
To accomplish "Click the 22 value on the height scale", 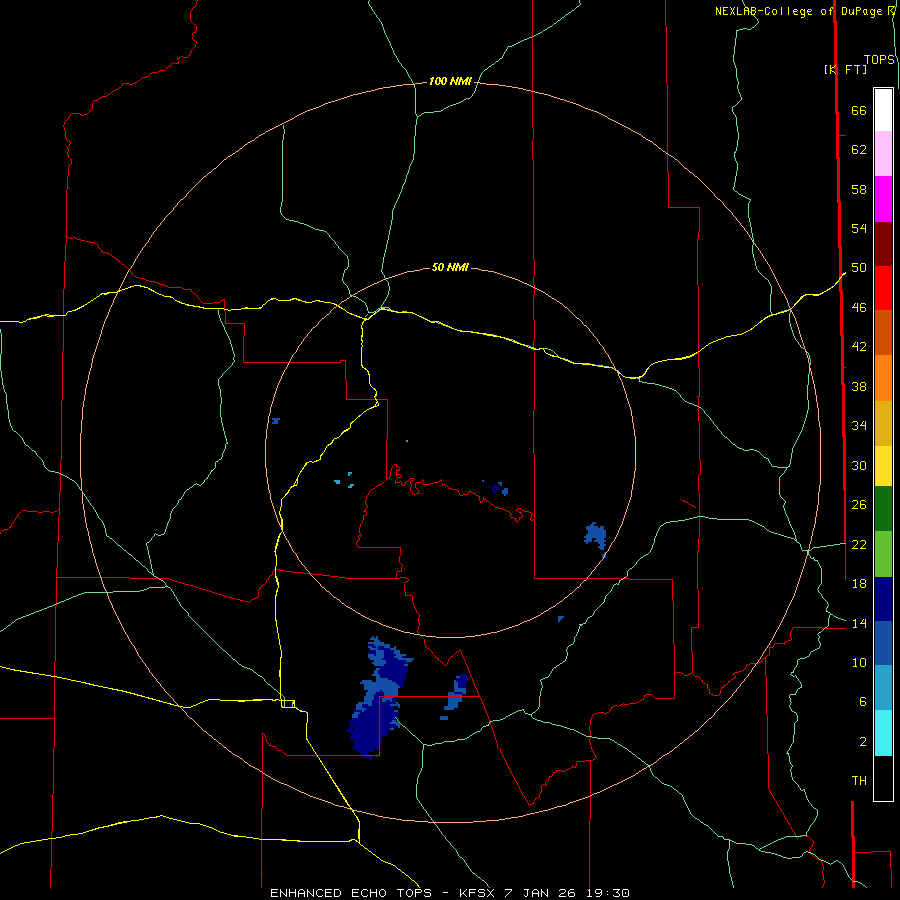I will coord(859,544).
